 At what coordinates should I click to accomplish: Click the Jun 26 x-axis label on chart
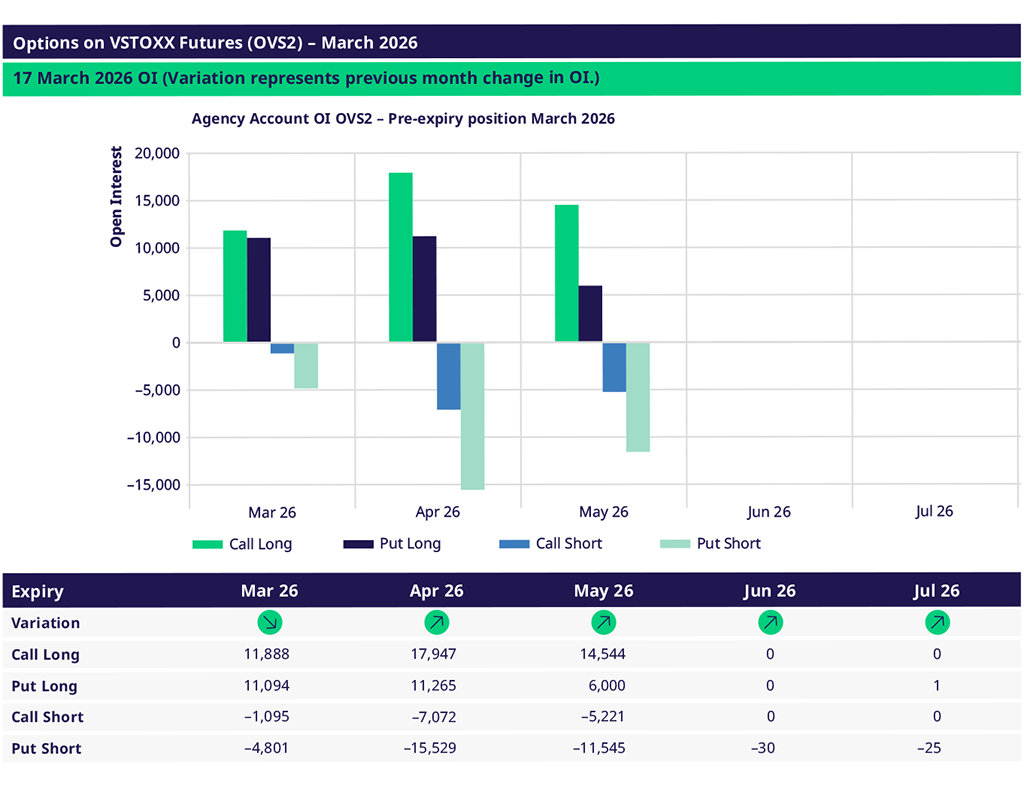point(768,512)
